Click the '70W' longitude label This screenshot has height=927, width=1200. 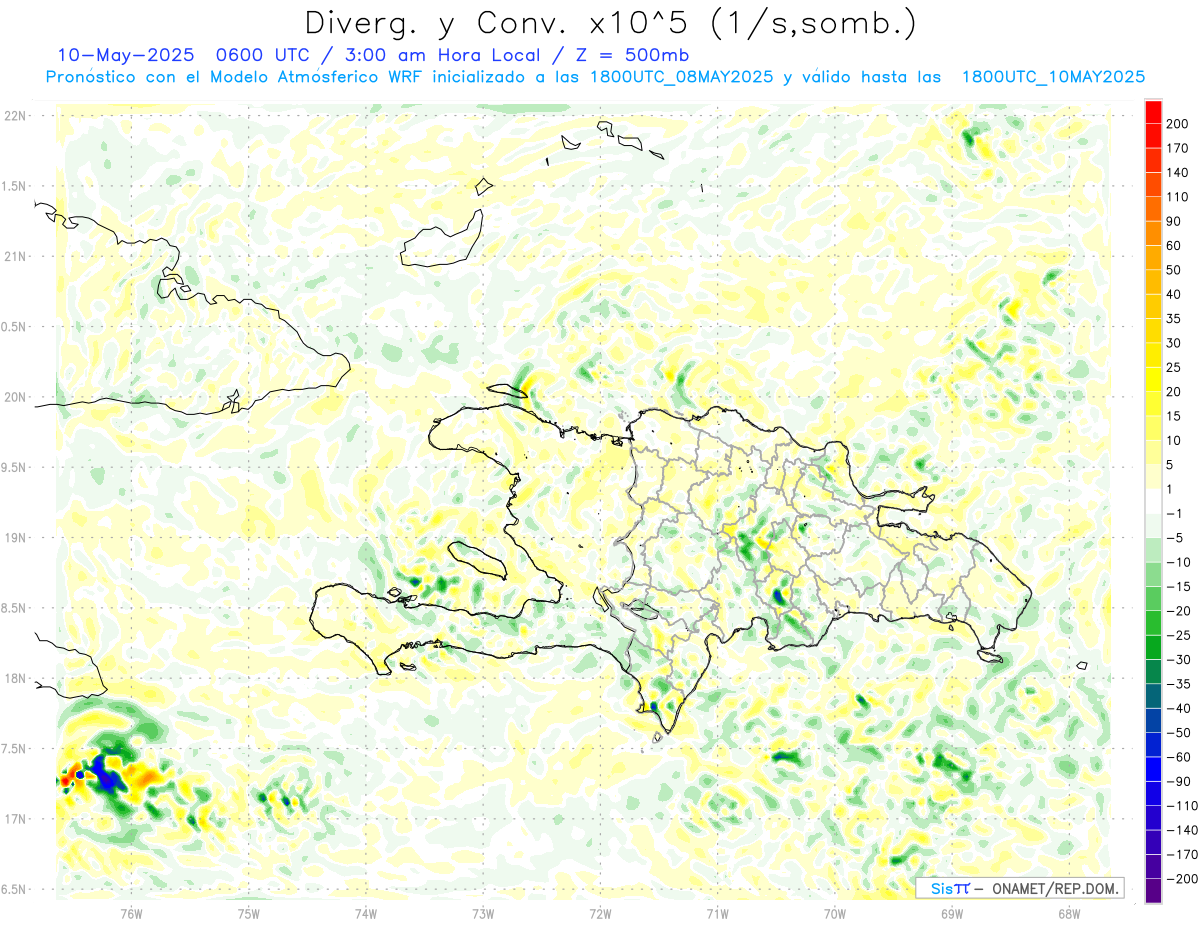(x=834, y=913)
